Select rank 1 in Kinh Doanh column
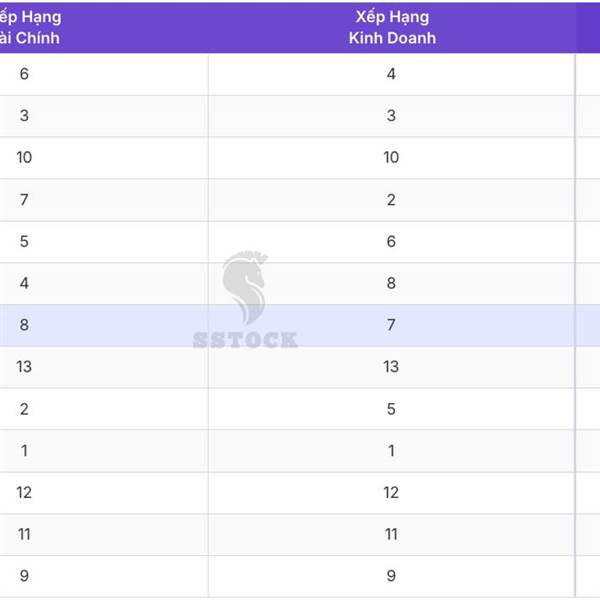The image size is (600, 600). (x=391, y=451)
